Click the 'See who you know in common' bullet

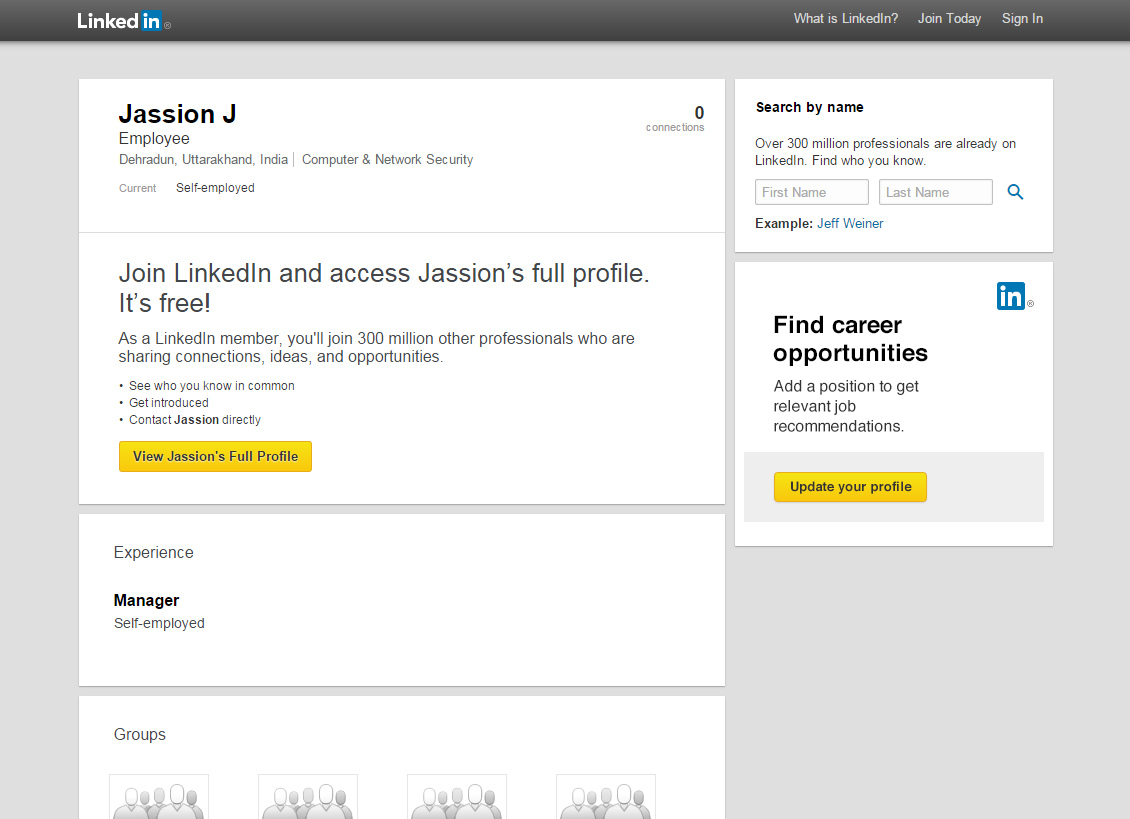click(212, 386)
